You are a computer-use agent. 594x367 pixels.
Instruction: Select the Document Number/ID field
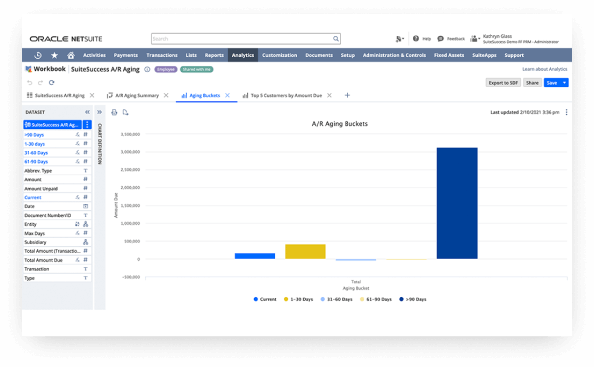coord(57,216)
